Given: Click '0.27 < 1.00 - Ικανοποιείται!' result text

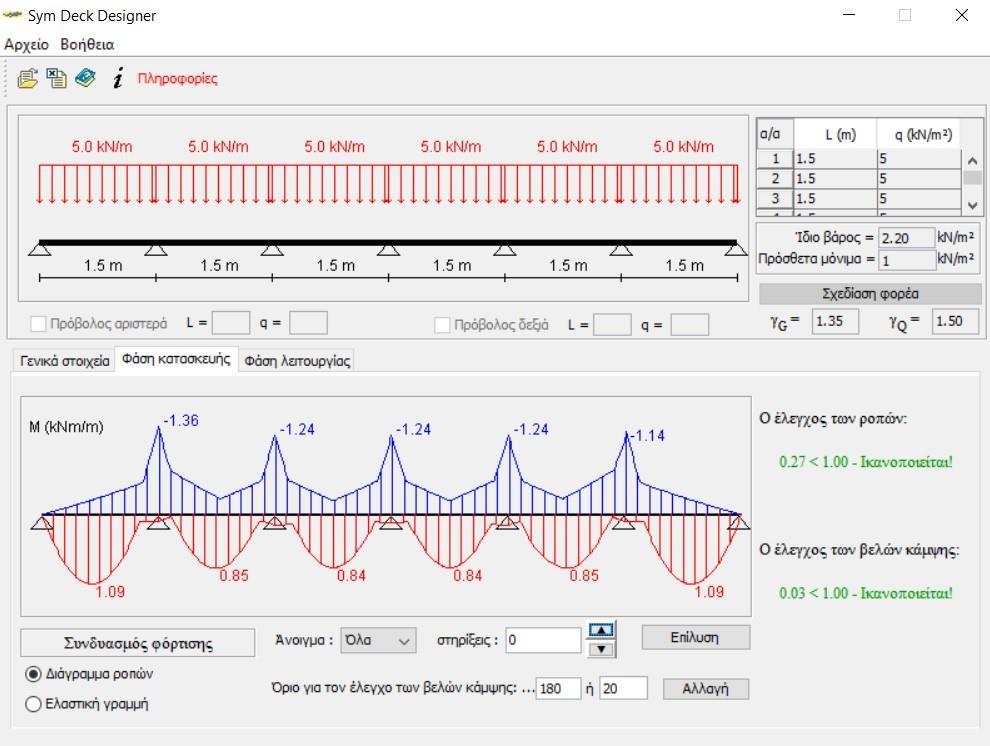Looking at the screenshot, I should [866, 462].
